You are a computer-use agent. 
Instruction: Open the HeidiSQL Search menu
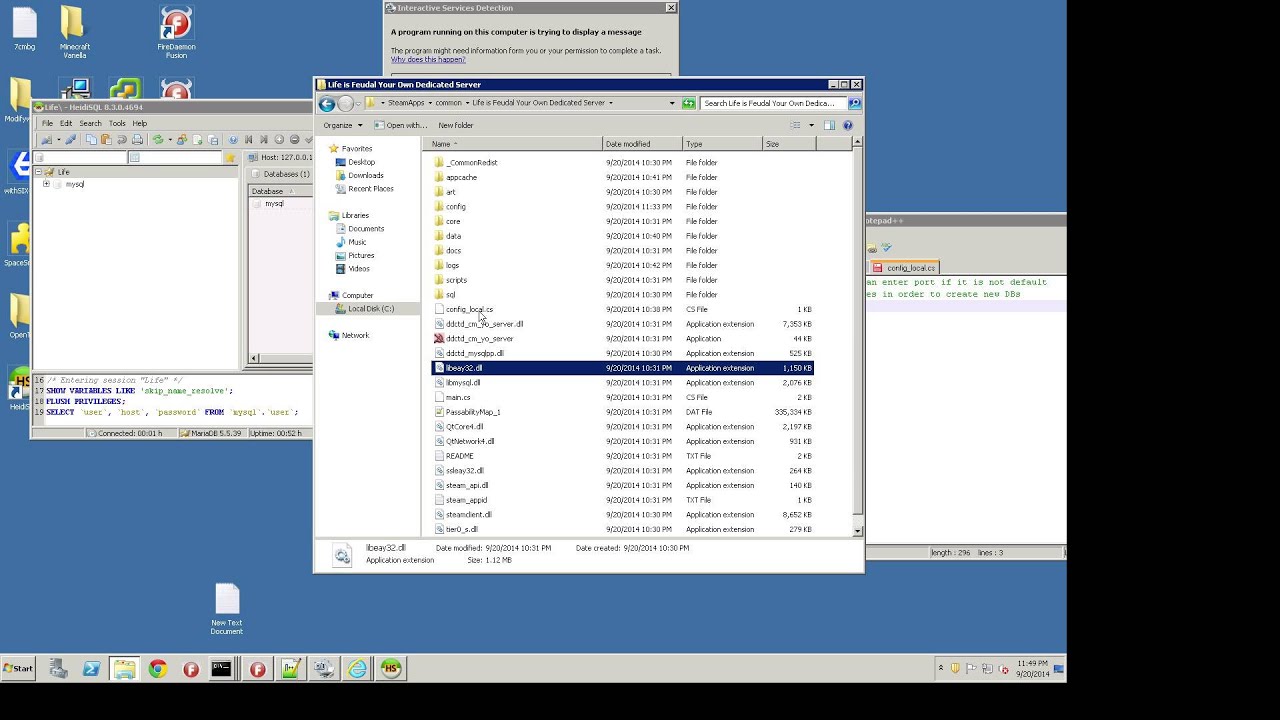coord(90,123)
